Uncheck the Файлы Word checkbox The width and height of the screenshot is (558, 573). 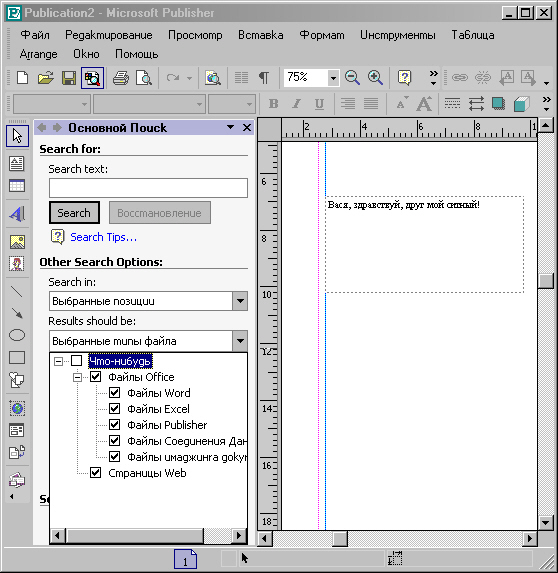pos(114,393)
